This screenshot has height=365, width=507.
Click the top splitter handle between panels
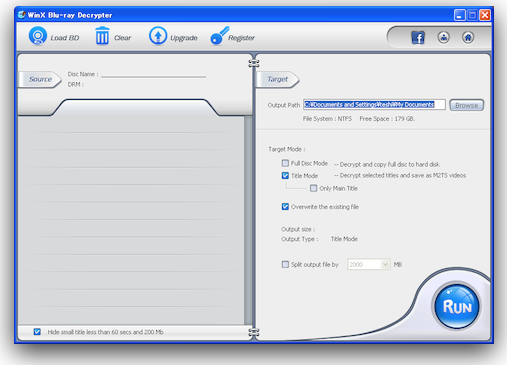254,63
